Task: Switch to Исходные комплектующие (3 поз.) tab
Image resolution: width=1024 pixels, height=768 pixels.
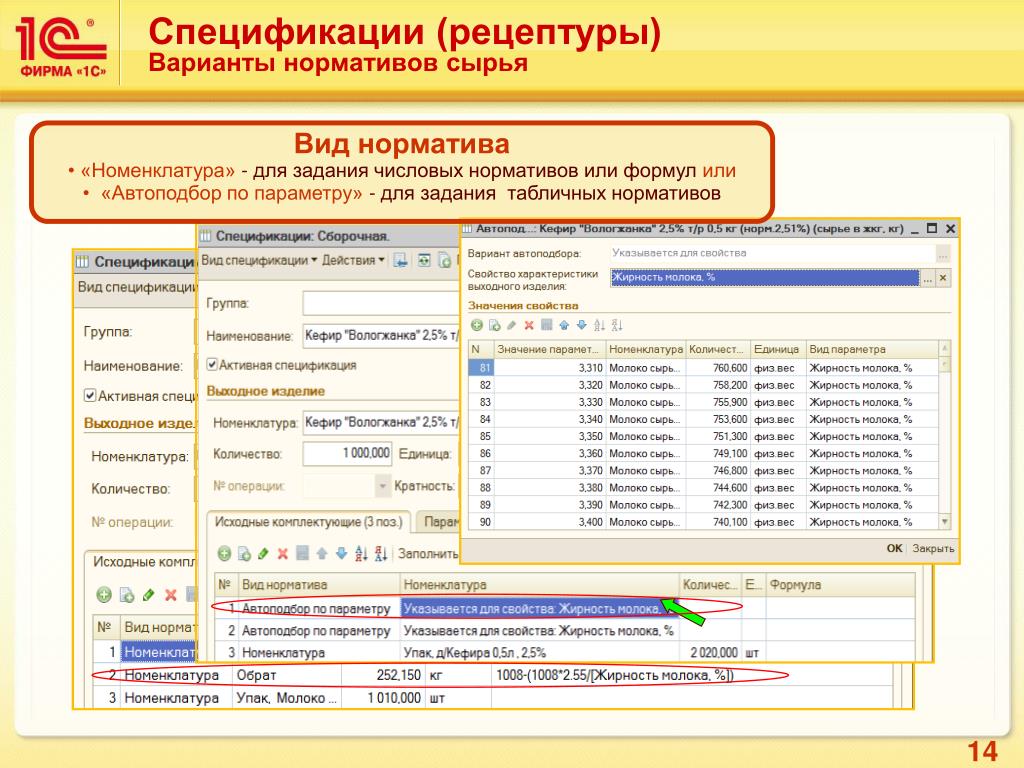Action: [x=309, y=522]
